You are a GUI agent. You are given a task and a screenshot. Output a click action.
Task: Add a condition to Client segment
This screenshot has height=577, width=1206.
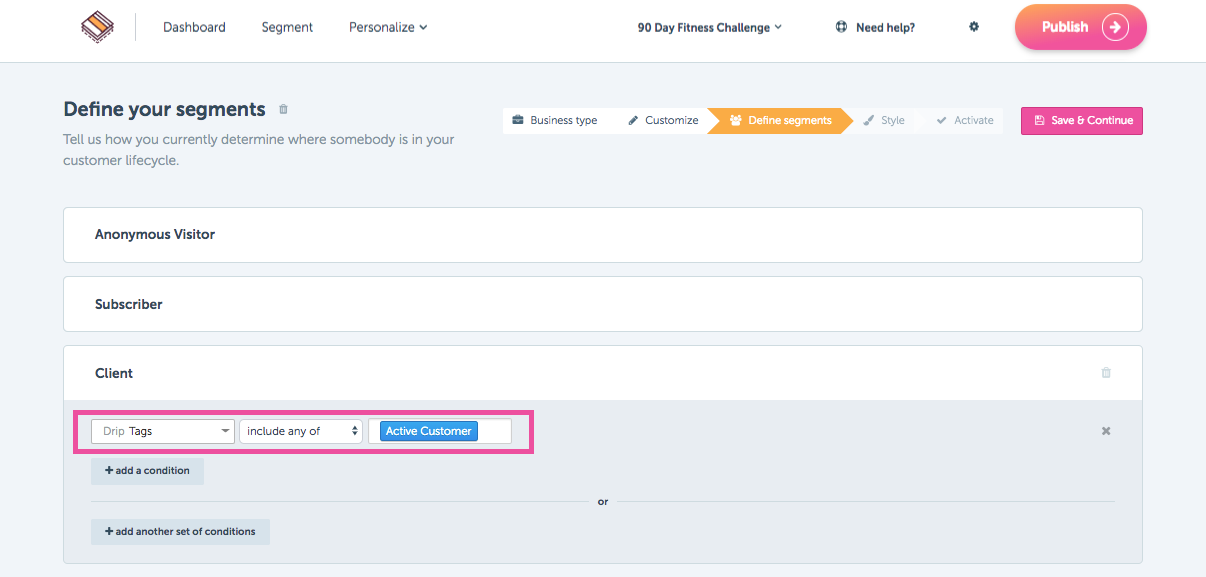point(147,471)
